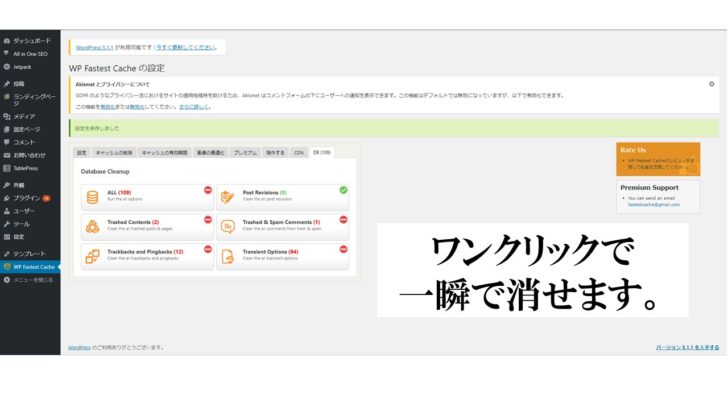Open the WordPress 5.1.1 link
The height and width of the screenshot is (410, 728).
coord(95,47)
